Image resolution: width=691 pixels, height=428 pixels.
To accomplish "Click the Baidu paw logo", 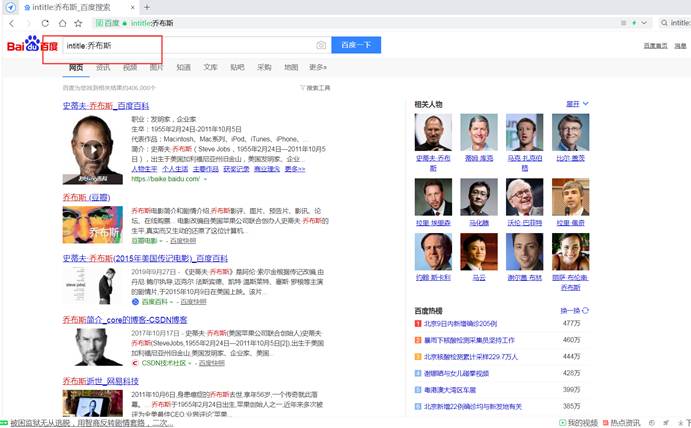I will coord(32,44).
